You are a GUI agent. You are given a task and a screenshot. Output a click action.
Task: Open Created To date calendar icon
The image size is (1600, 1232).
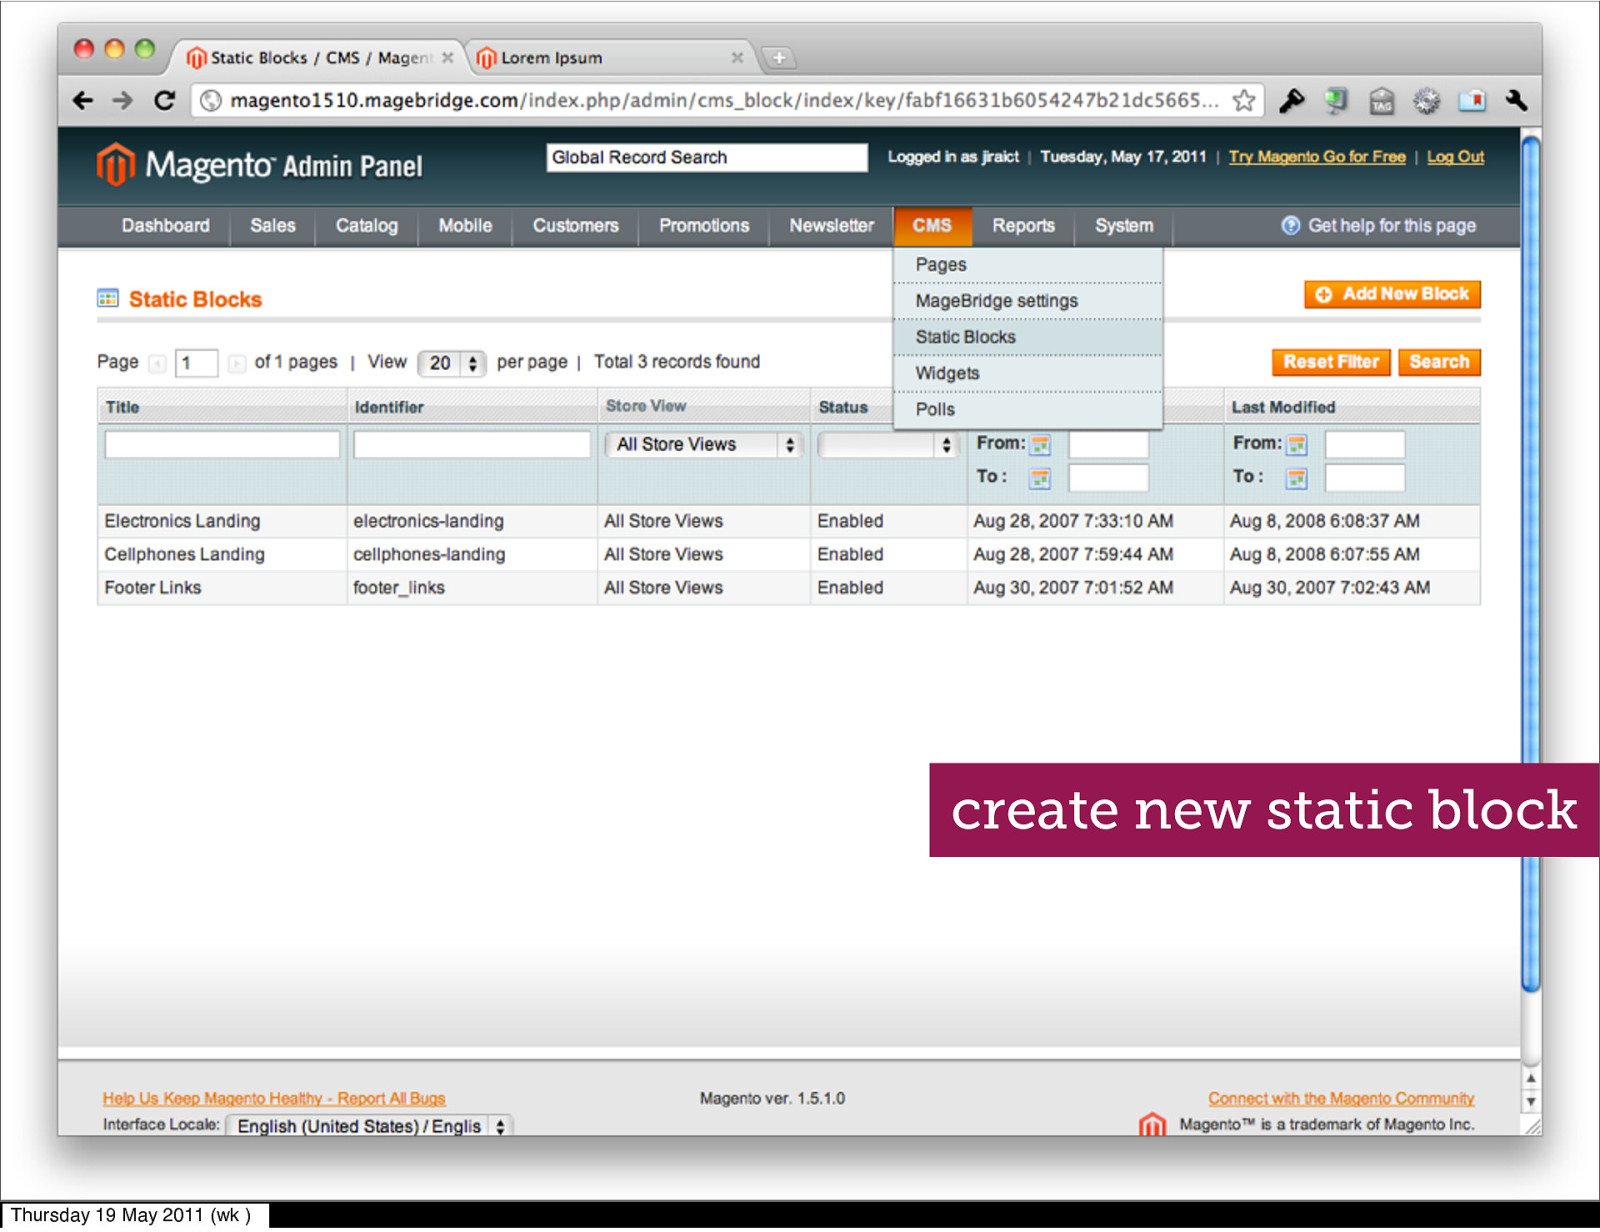point(1040,478)
